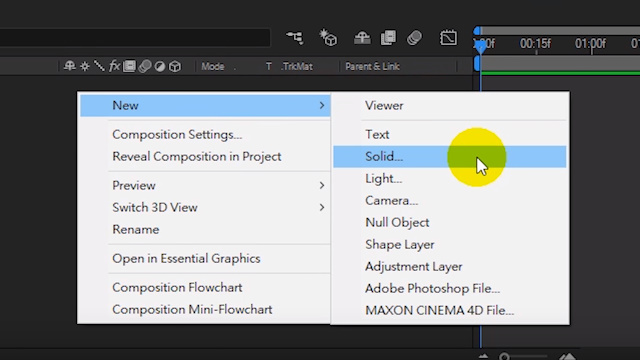This screenshot has width=640, height=360.
Task: Open the New submenu entry
Action: [x=205, y=105]
